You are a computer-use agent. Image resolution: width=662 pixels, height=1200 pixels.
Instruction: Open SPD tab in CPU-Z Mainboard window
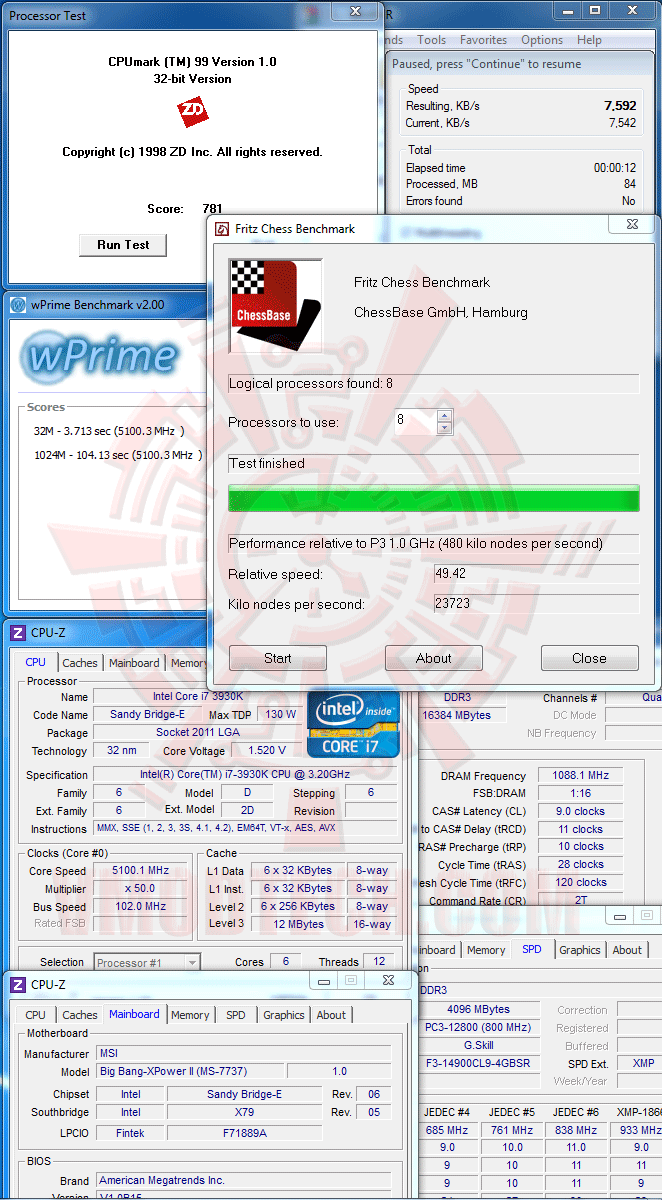pos(235,1015)
